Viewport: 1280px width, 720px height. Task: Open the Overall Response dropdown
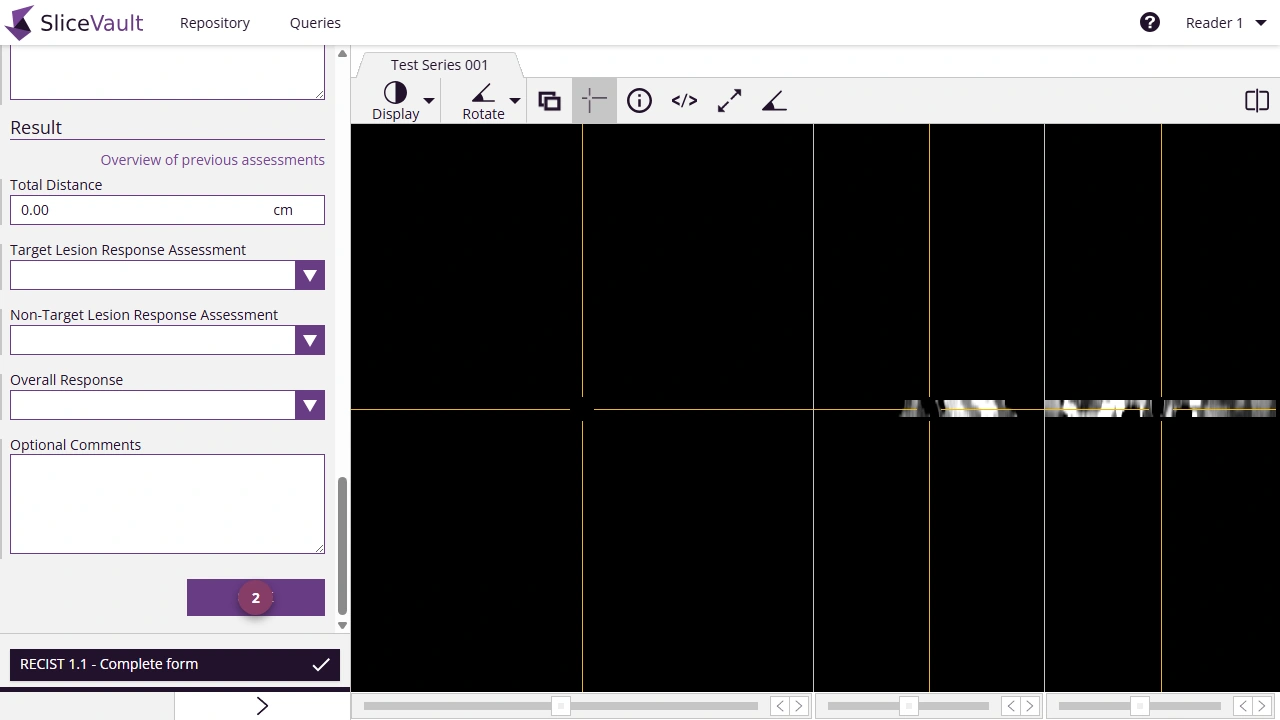[309, 405]
